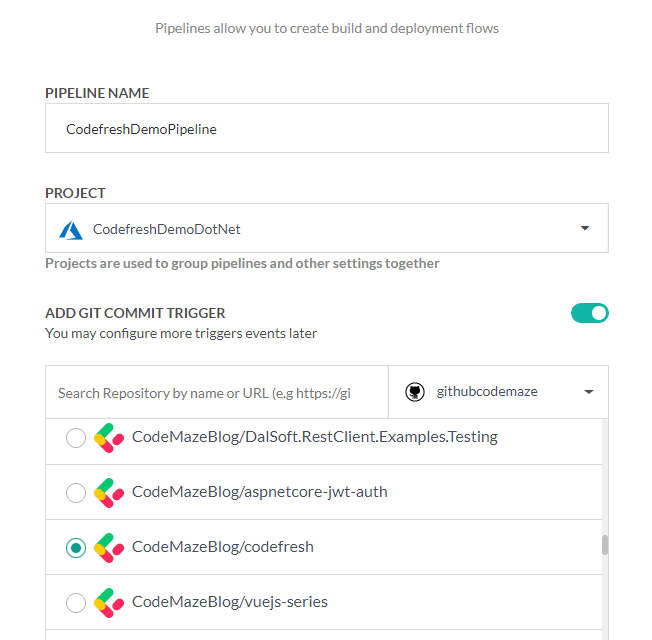Expand the Project dropdown arrow

click(x=585, y=229)
